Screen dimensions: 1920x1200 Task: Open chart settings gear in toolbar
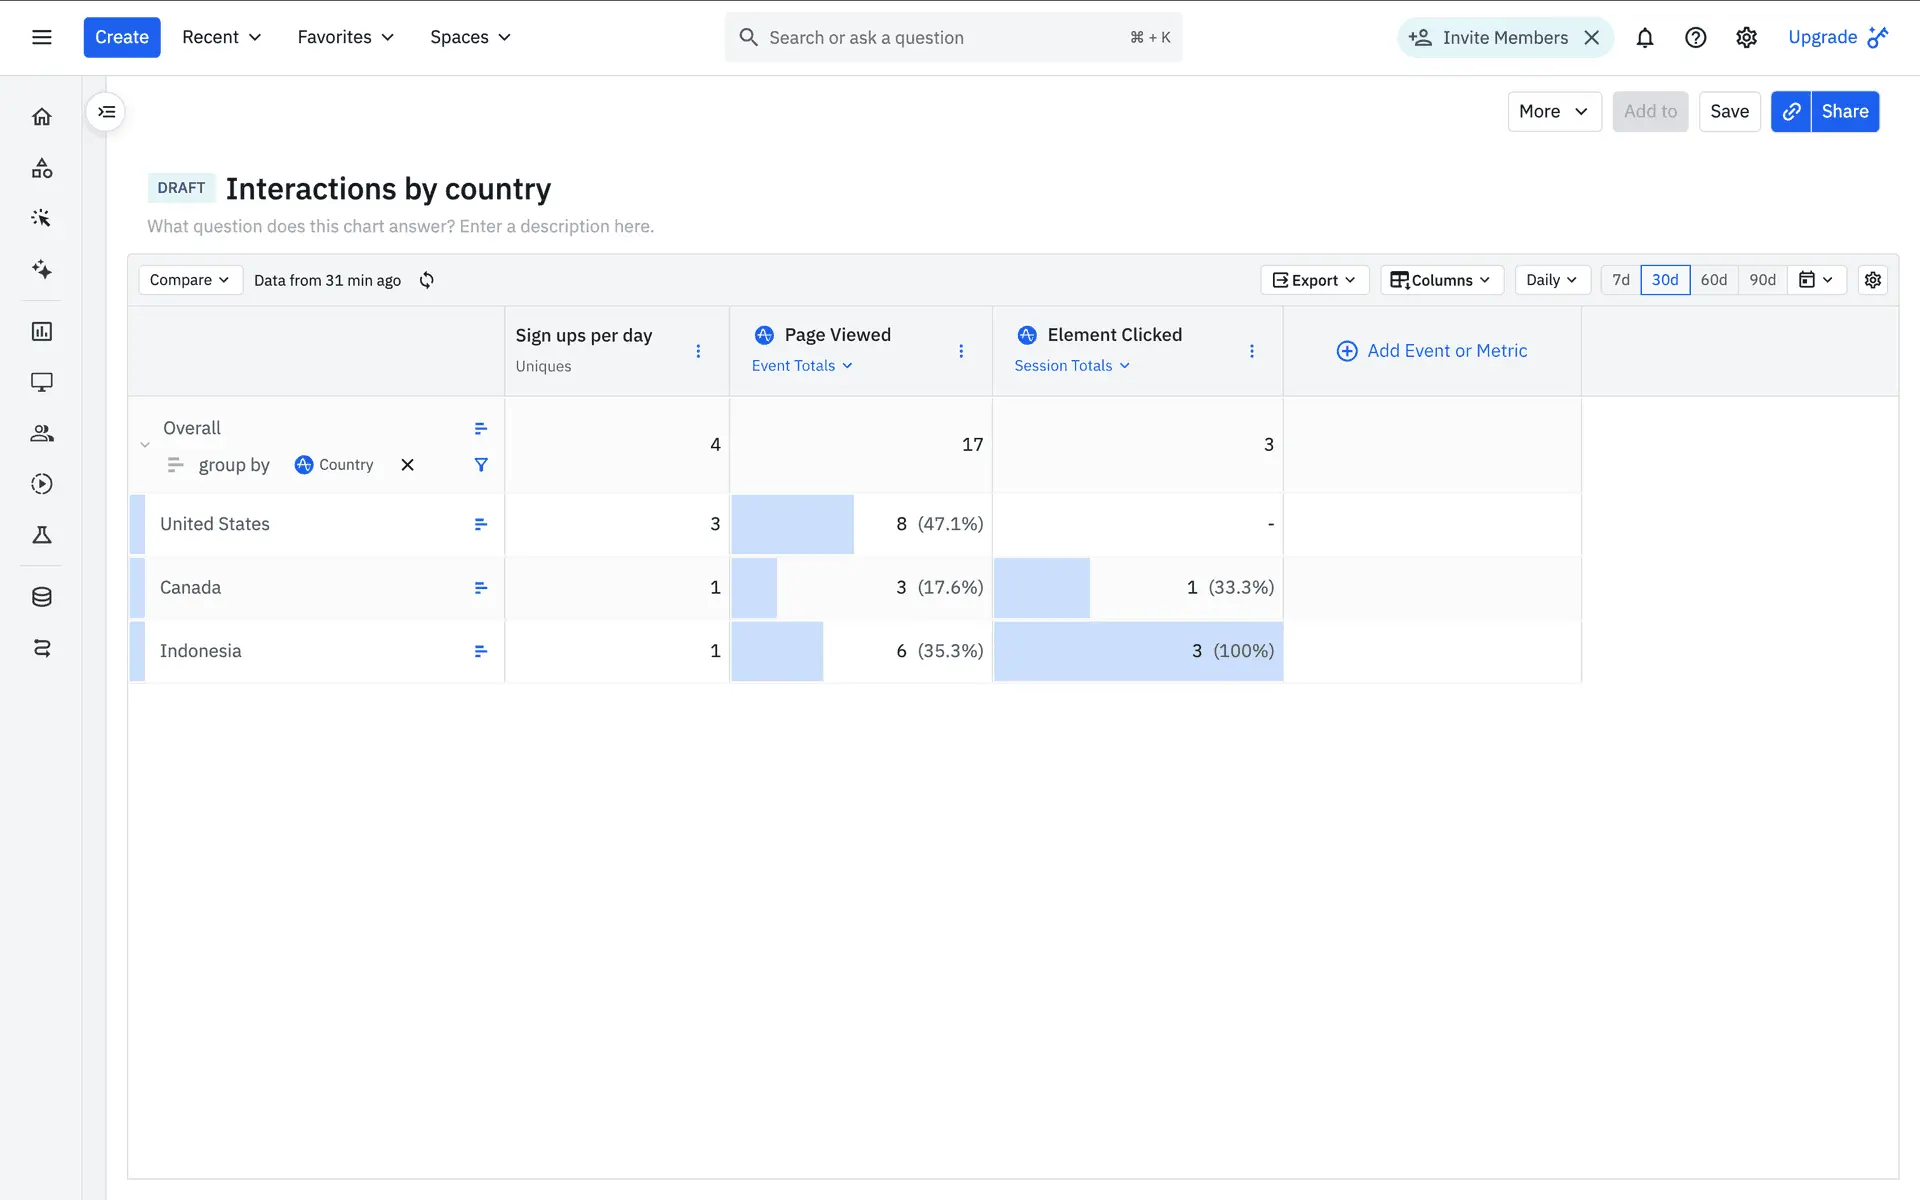click(x=1873, y=280)
